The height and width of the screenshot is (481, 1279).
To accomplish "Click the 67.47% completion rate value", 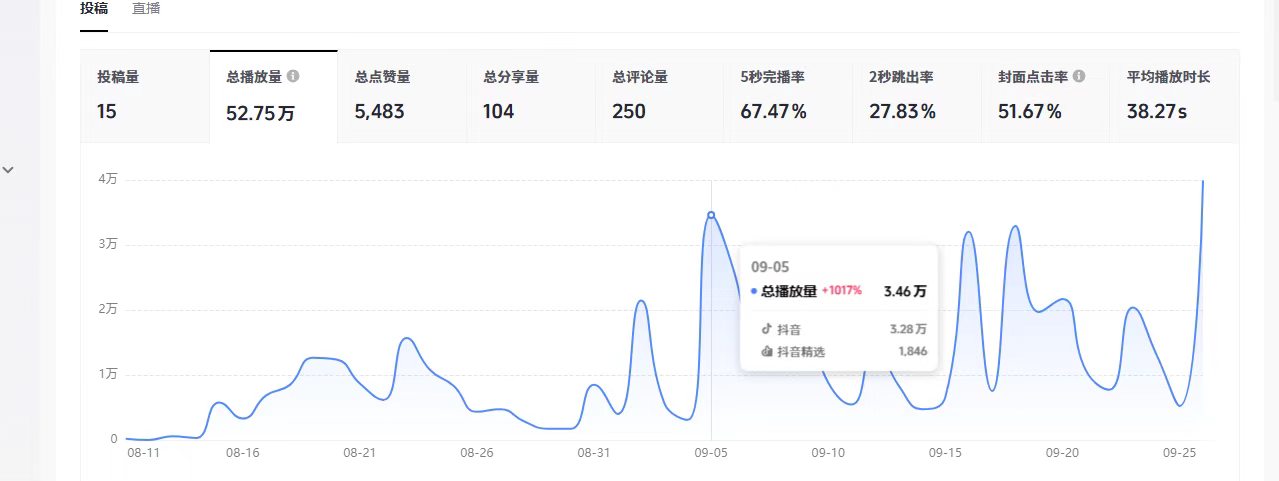I will pyautogui.click(x=774, y=112).
